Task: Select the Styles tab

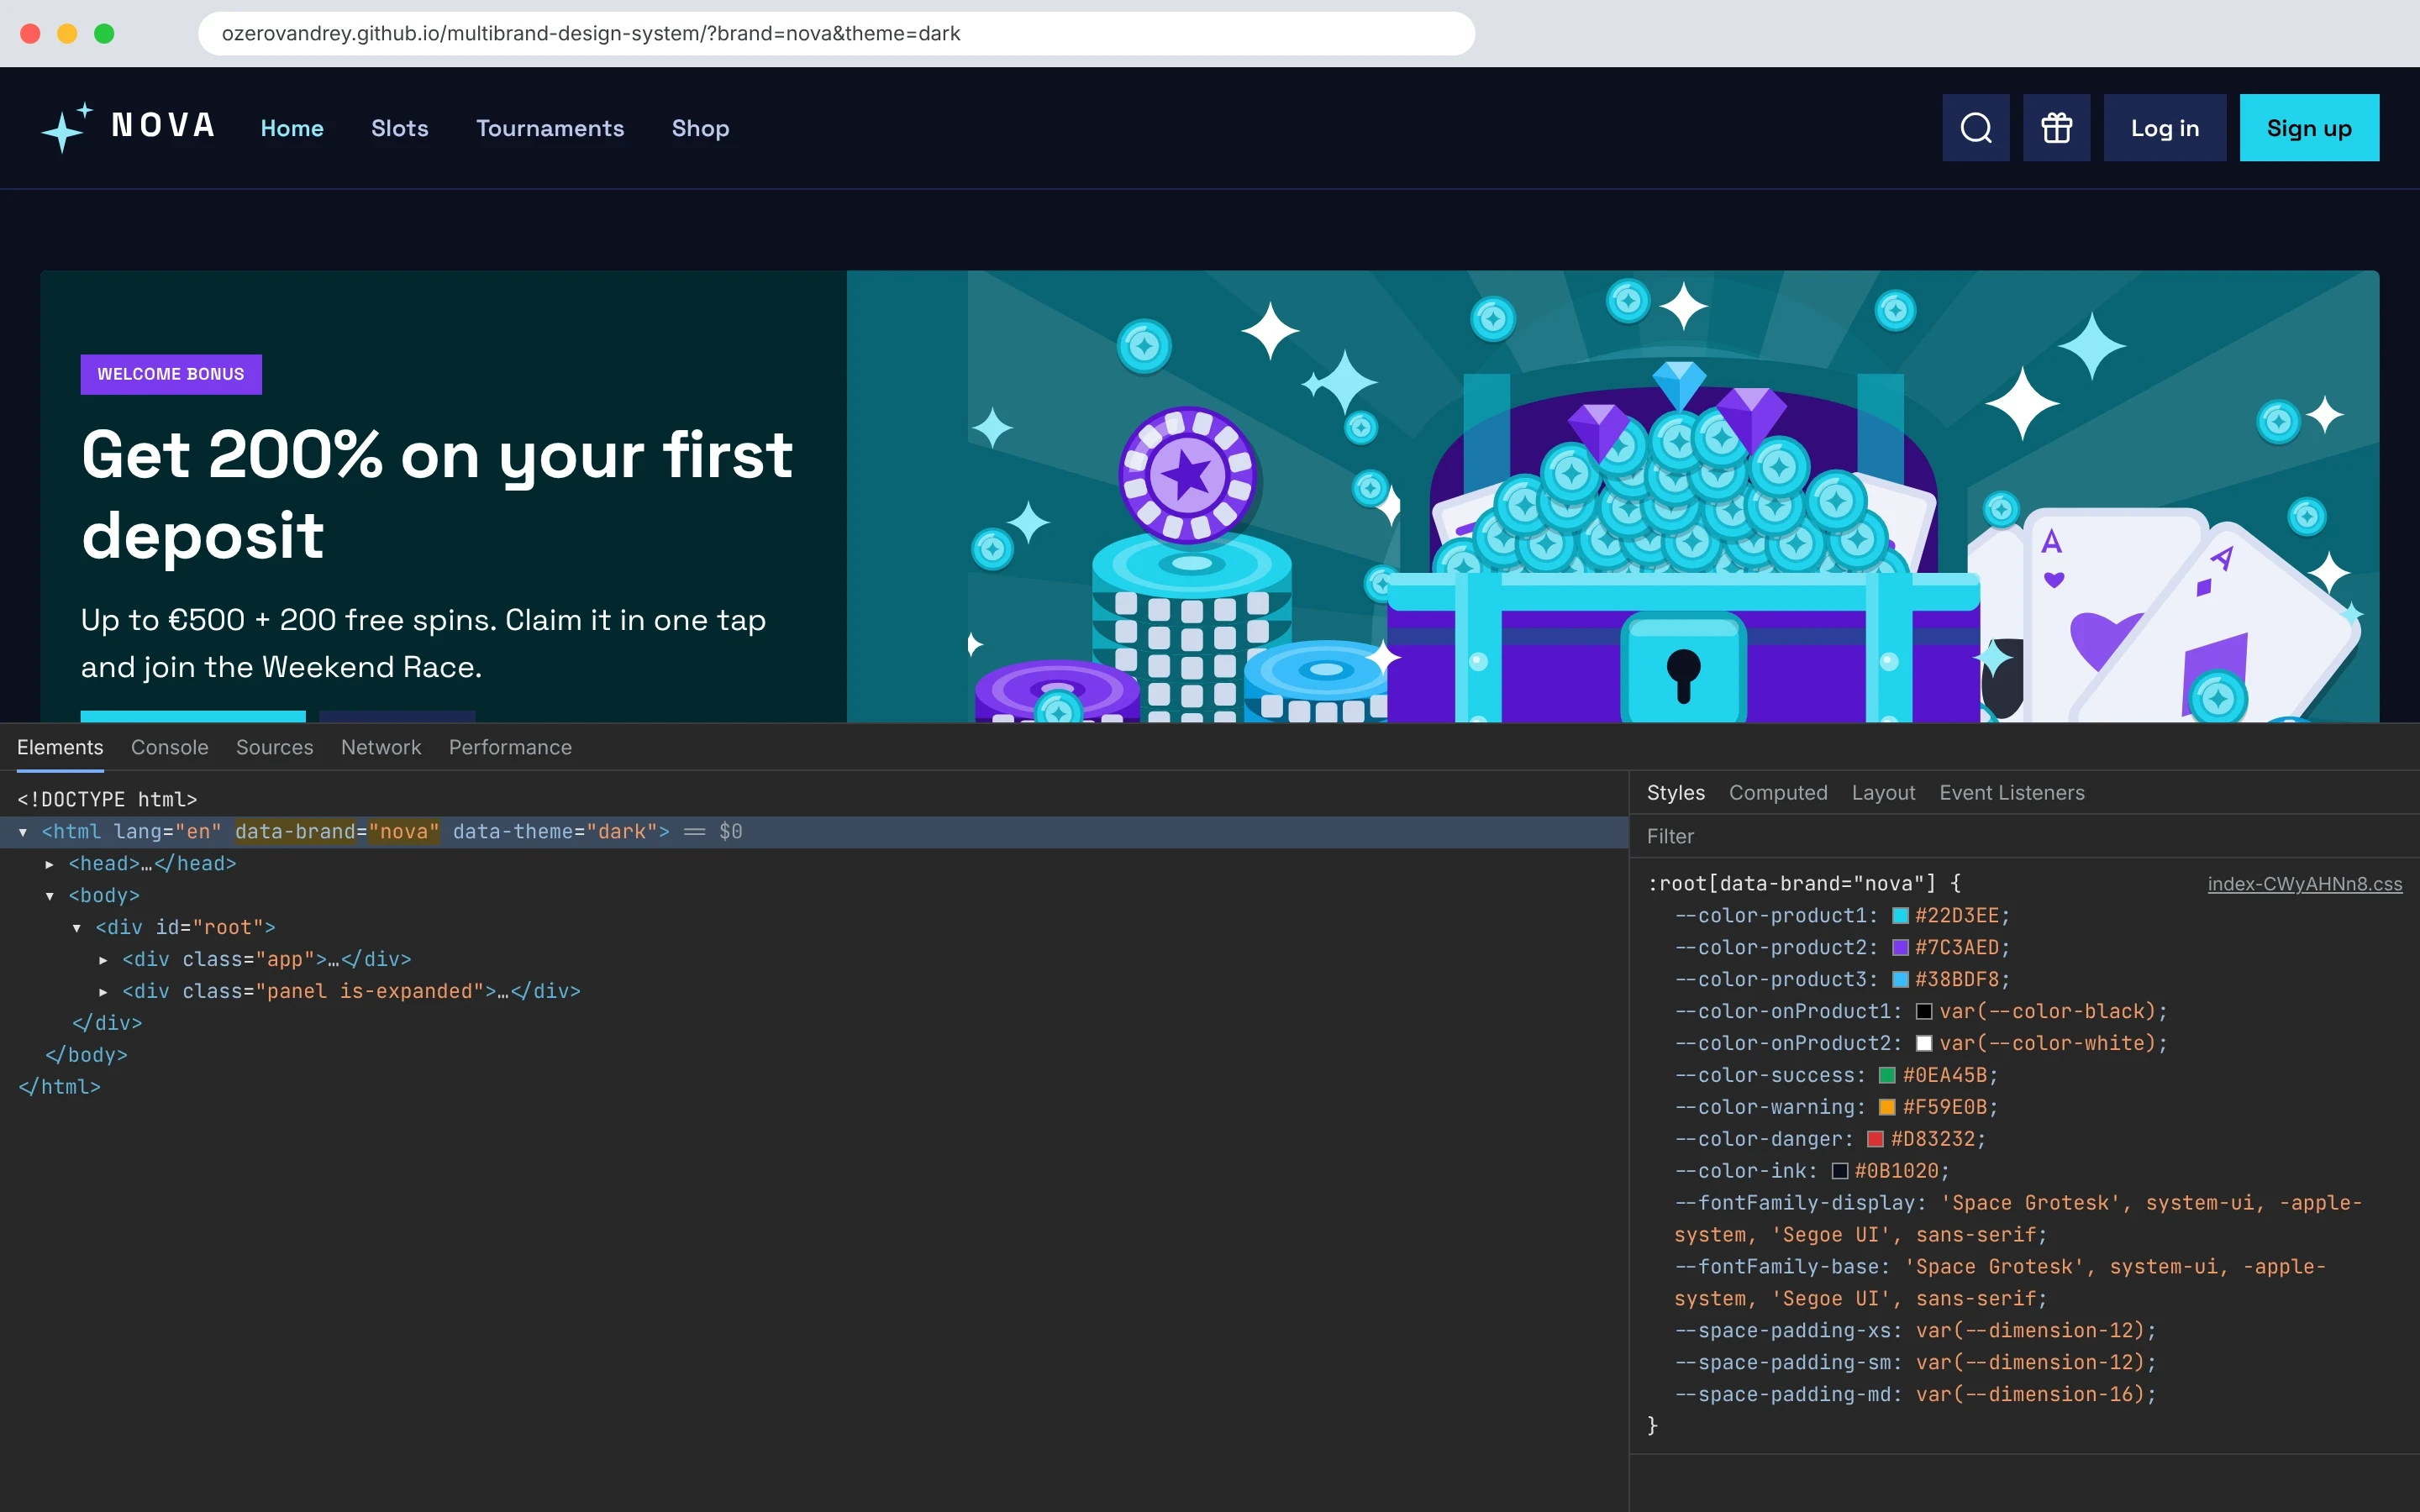Action: point(1676,792)
